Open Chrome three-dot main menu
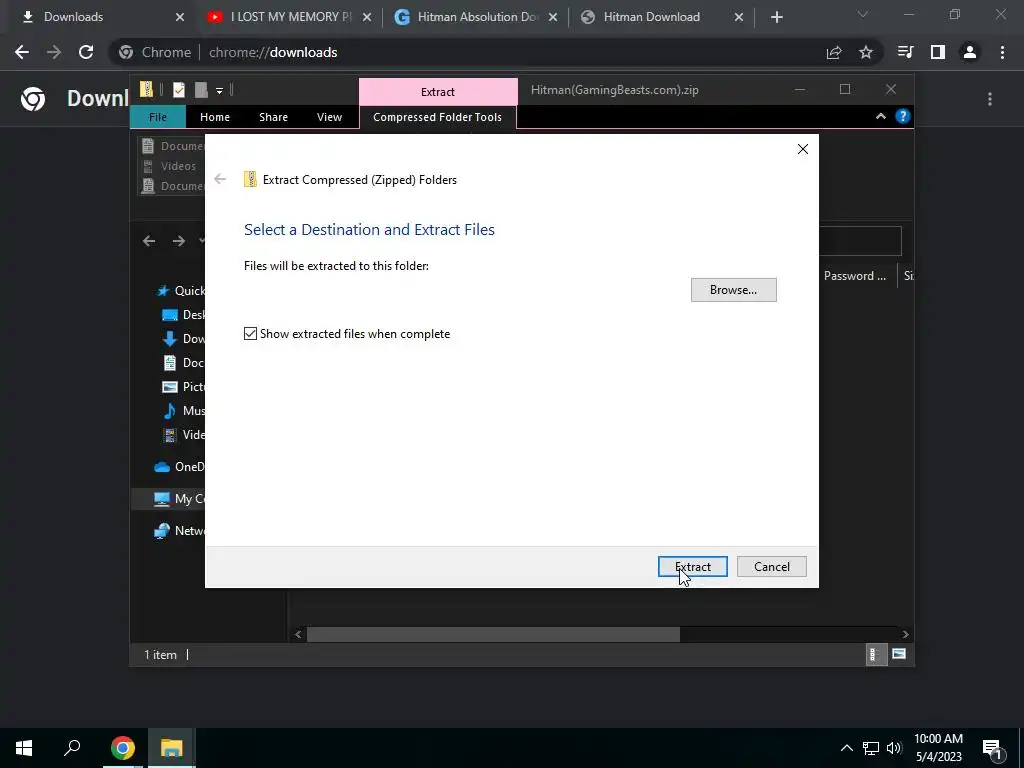This screenshot has width=1024, height=768. 1002,52
